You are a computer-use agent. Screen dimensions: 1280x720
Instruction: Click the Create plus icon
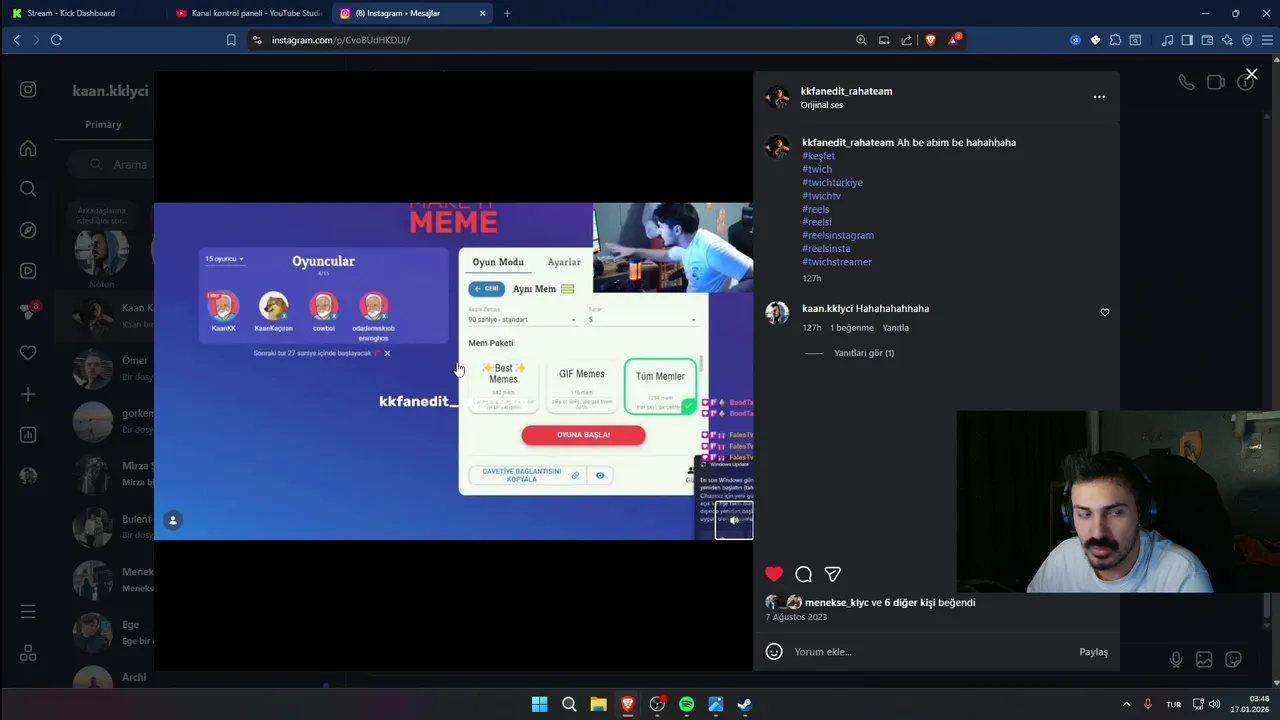coord(28,394)
